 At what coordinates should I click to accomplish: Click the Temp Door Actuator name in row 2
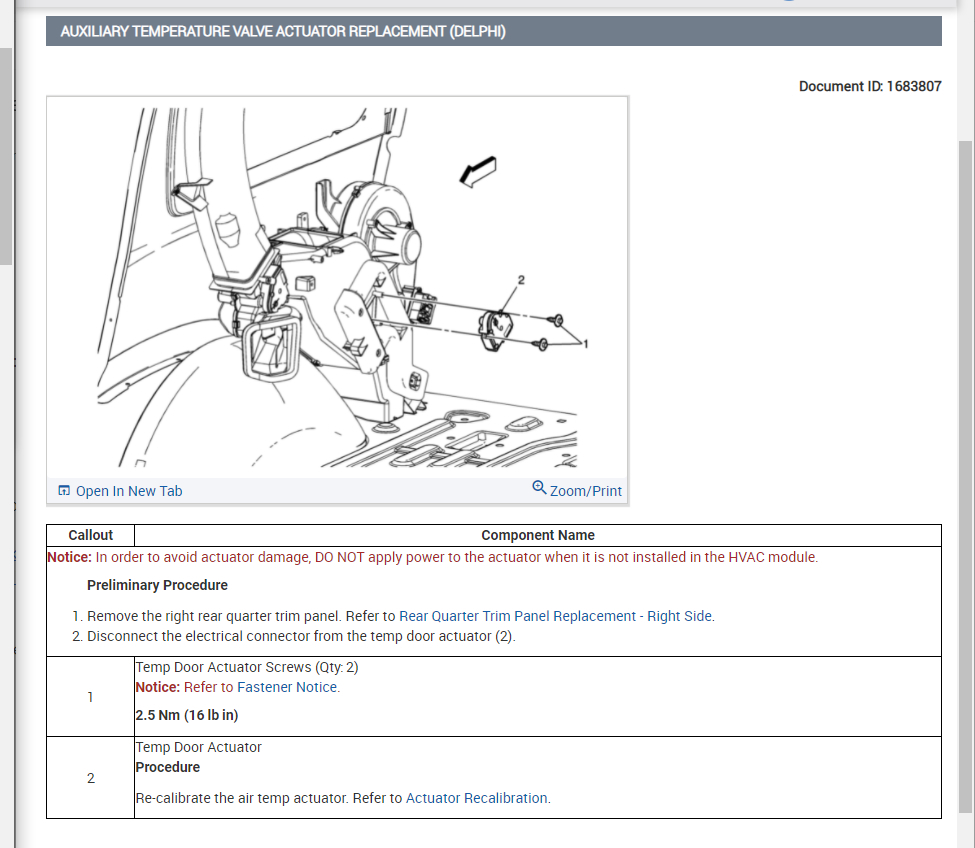tap(199, 747)
